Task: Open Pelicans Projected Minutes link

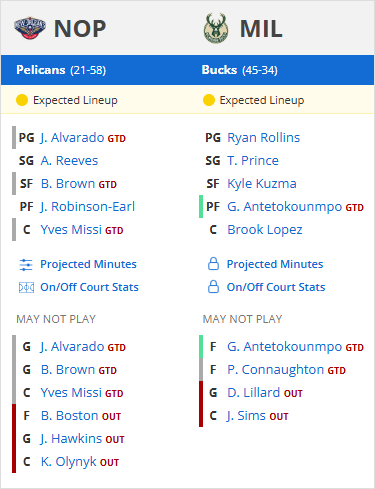Action: pyautogui.click(x=88, y=264)
